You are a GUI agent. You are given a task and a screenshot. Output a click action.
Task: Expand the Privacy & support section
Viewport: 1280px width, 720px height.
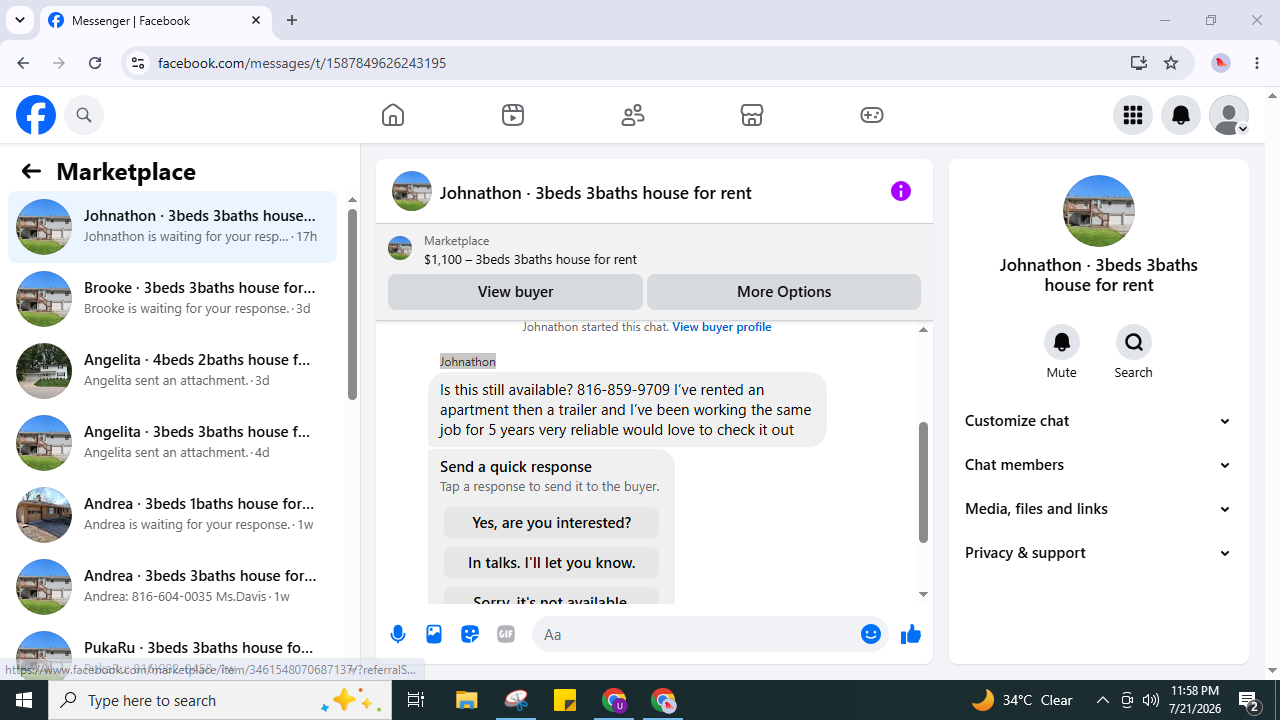[1099, 553]
